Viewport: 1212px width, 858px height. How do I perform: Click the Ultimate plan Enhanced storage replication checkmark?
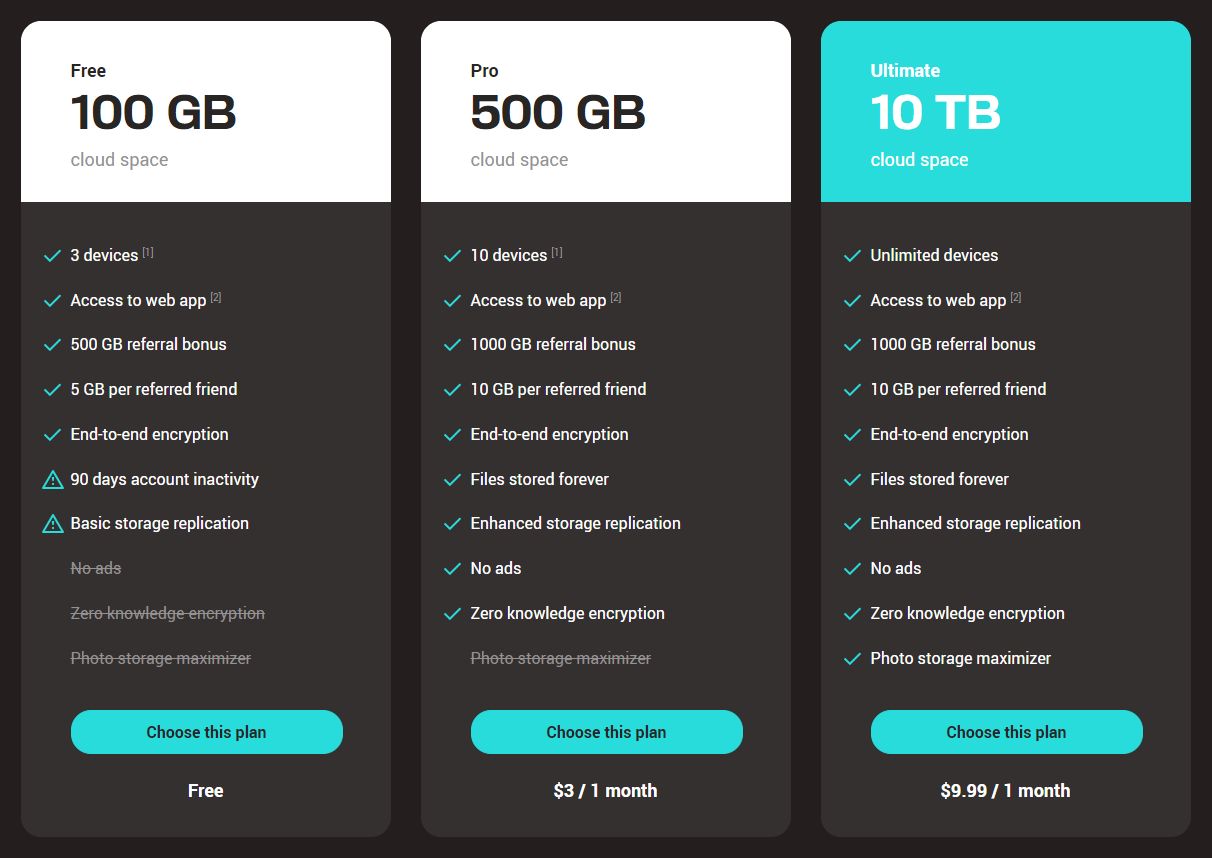852,524
